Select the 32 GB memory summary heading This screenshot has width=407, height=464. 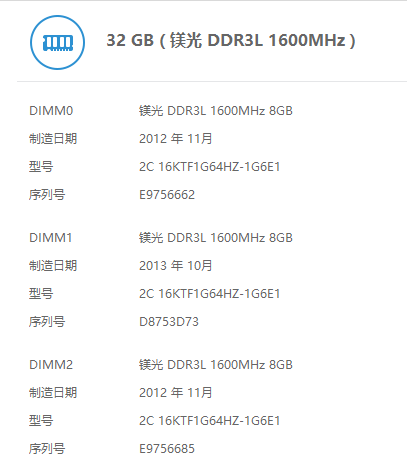tap(231, 41)
